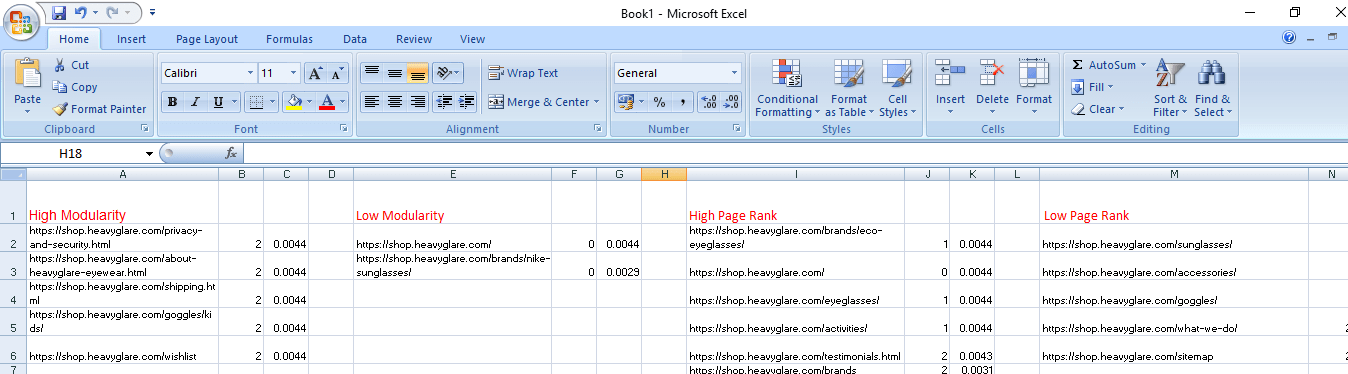
Task: Apply accounting number format
Action: [x=624, y=102]
